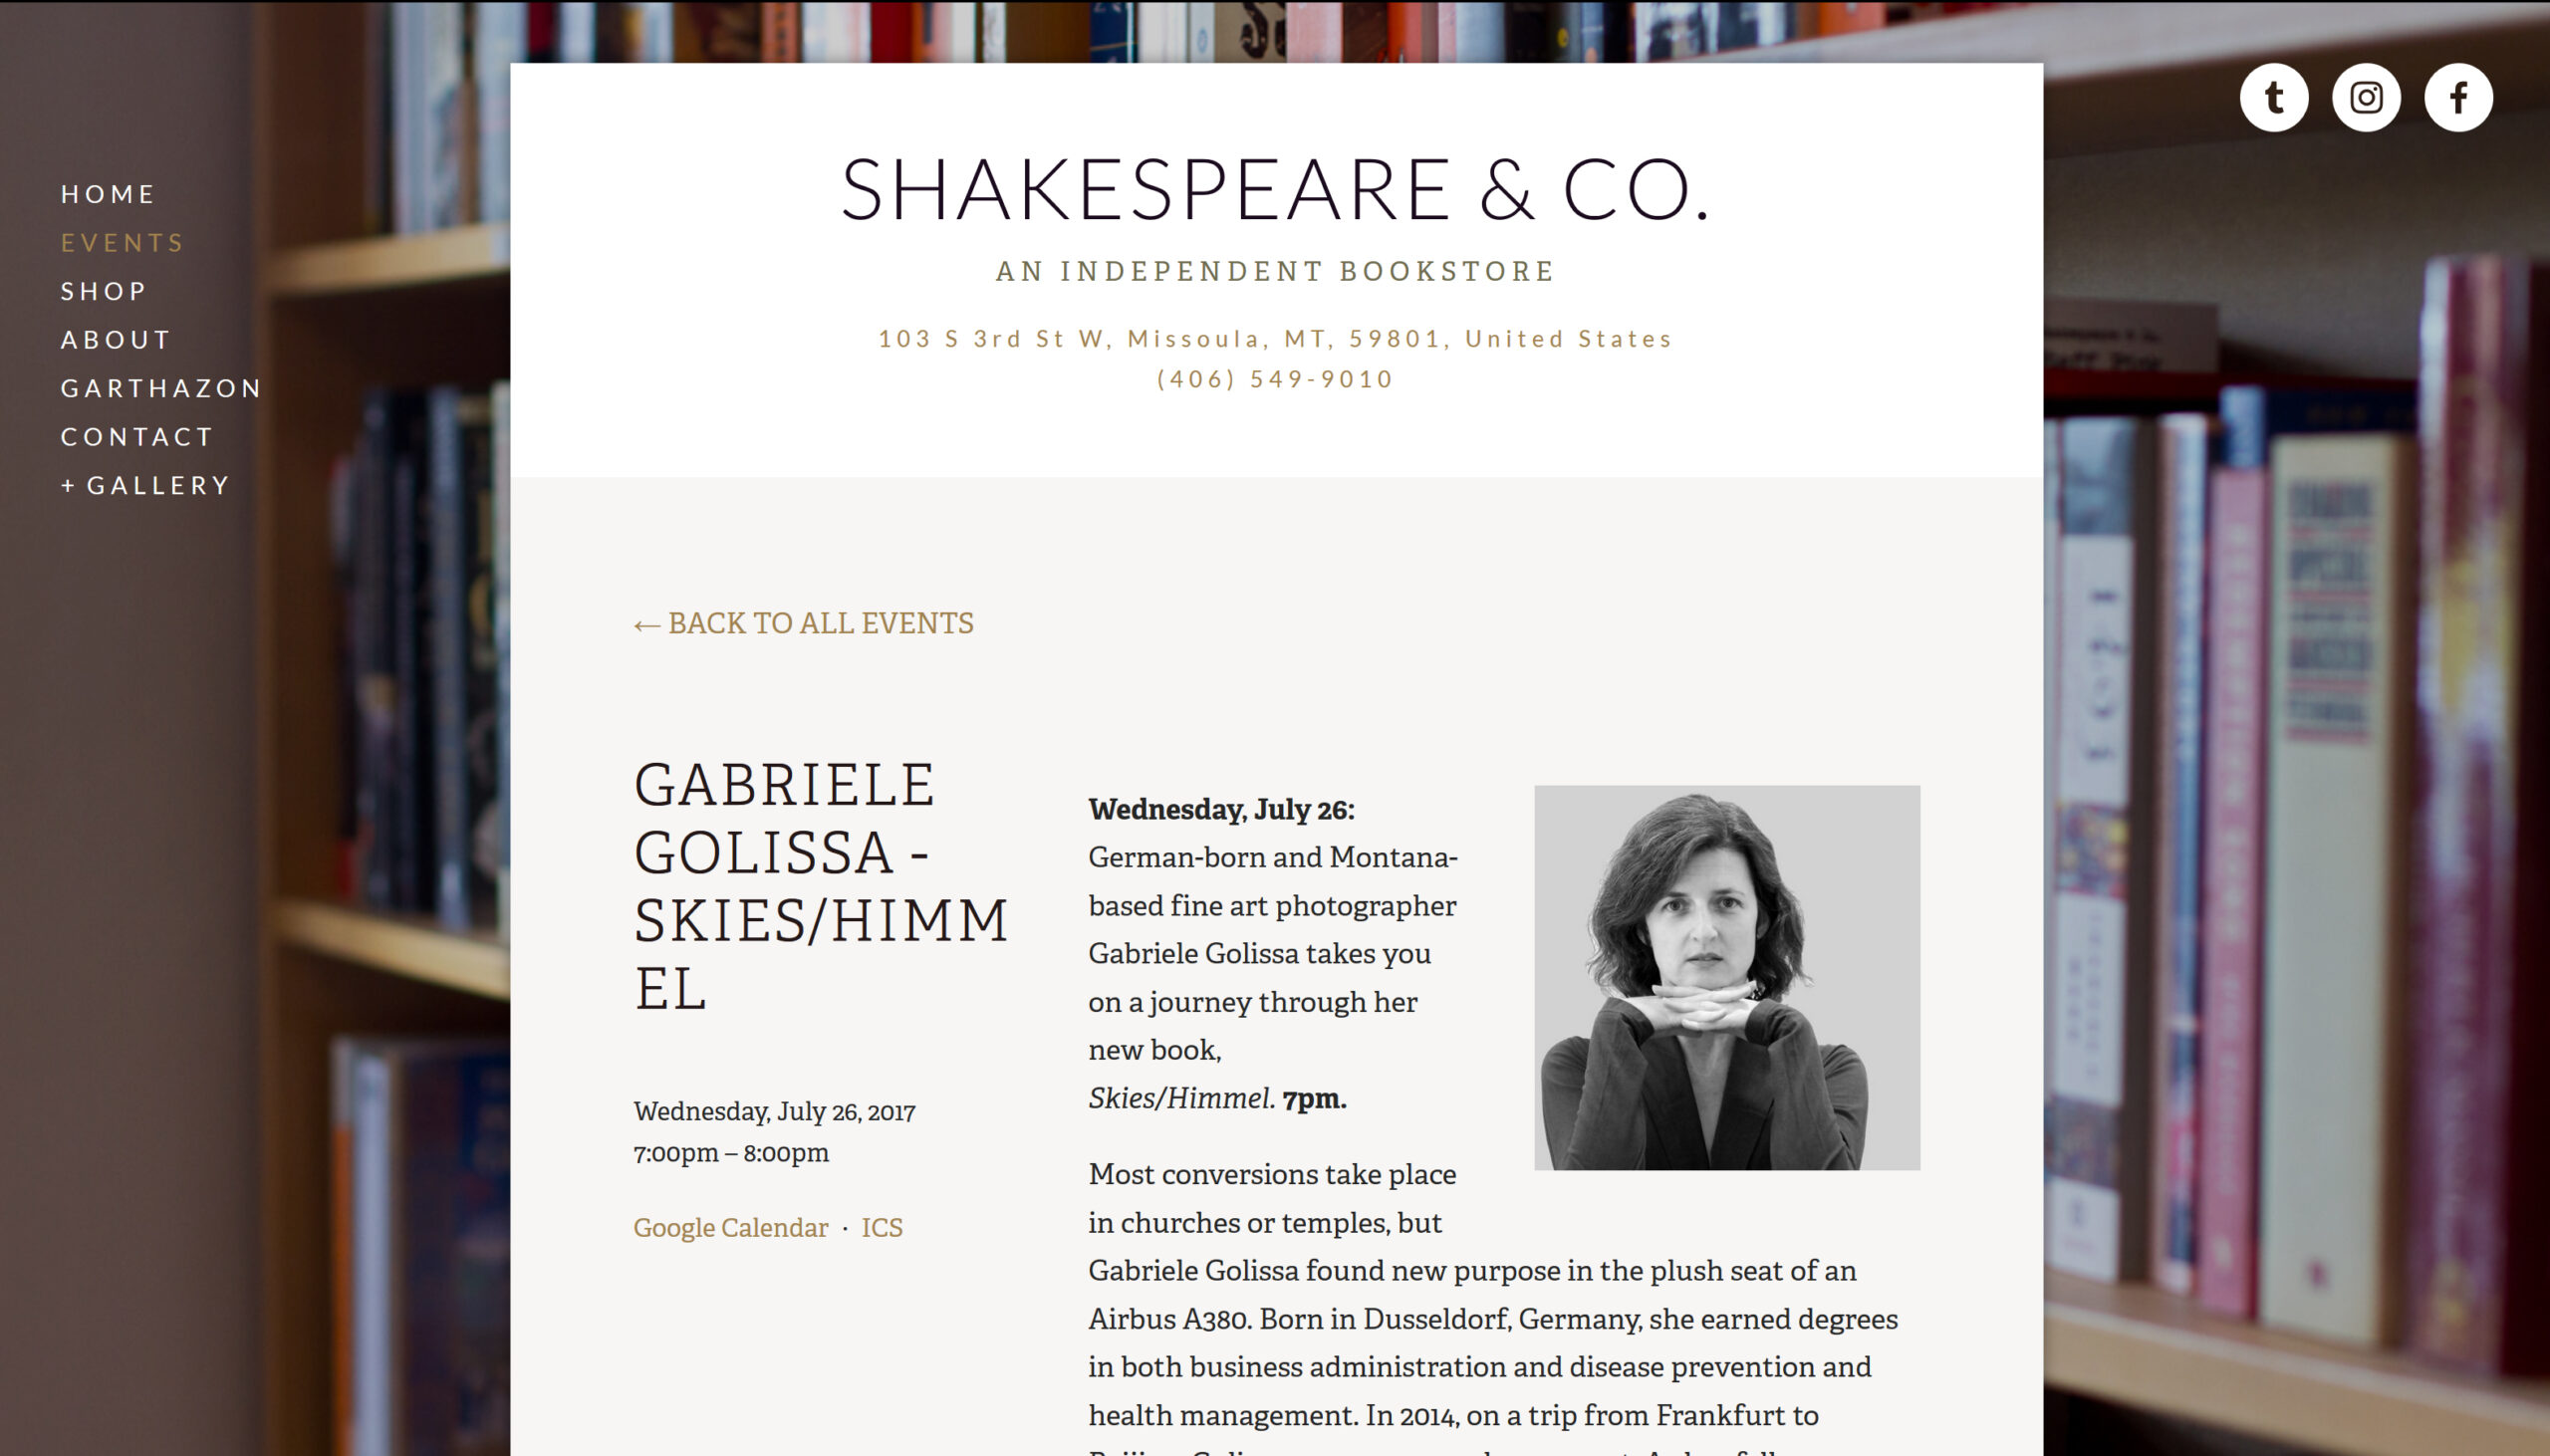The height and width of the screenshot is (1456, 2550).
Task: Open the Instagram social icon
Action: click(2366, 98)
